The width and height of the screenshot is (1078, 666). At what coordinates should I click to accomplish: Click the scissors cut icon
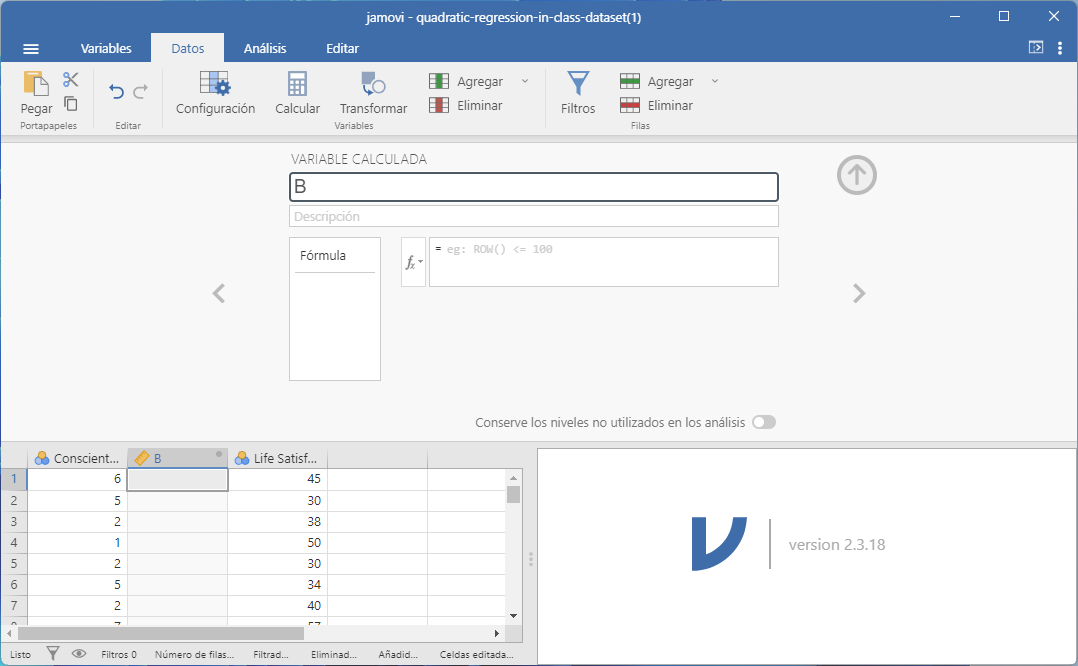click(70, 80)
